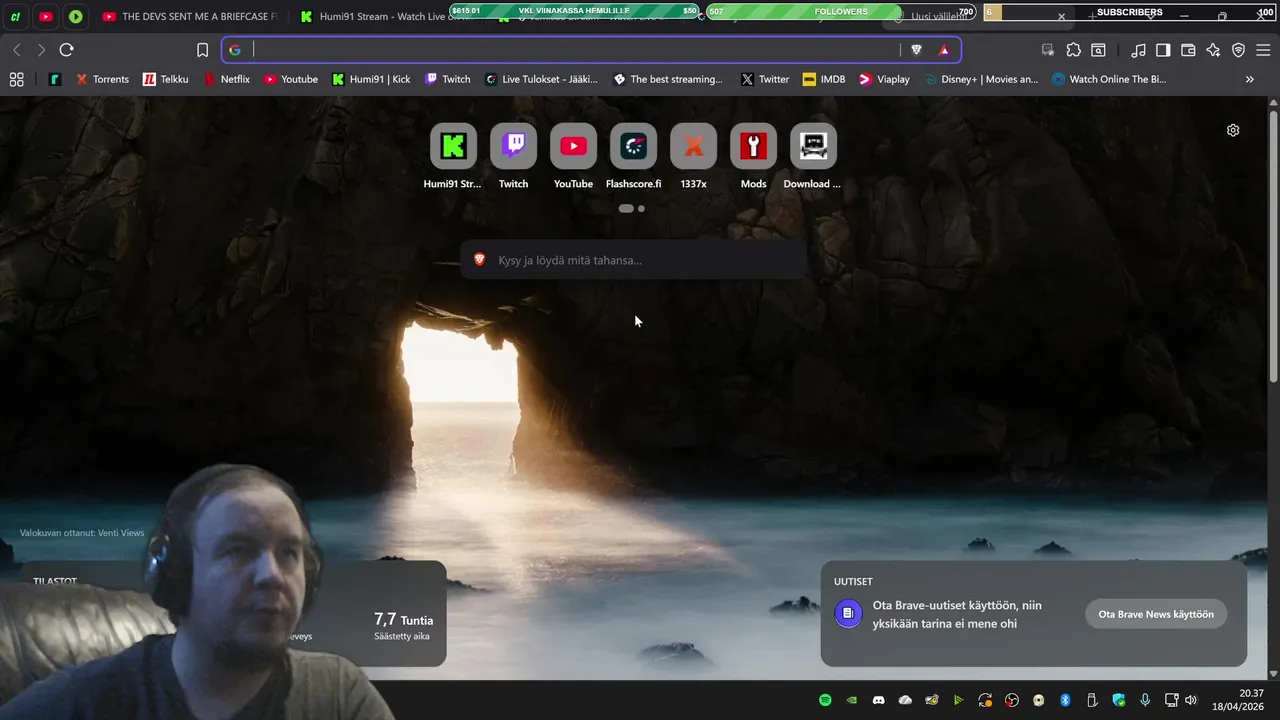
Task: Open Viaplay bookmark
Action: 884,79
